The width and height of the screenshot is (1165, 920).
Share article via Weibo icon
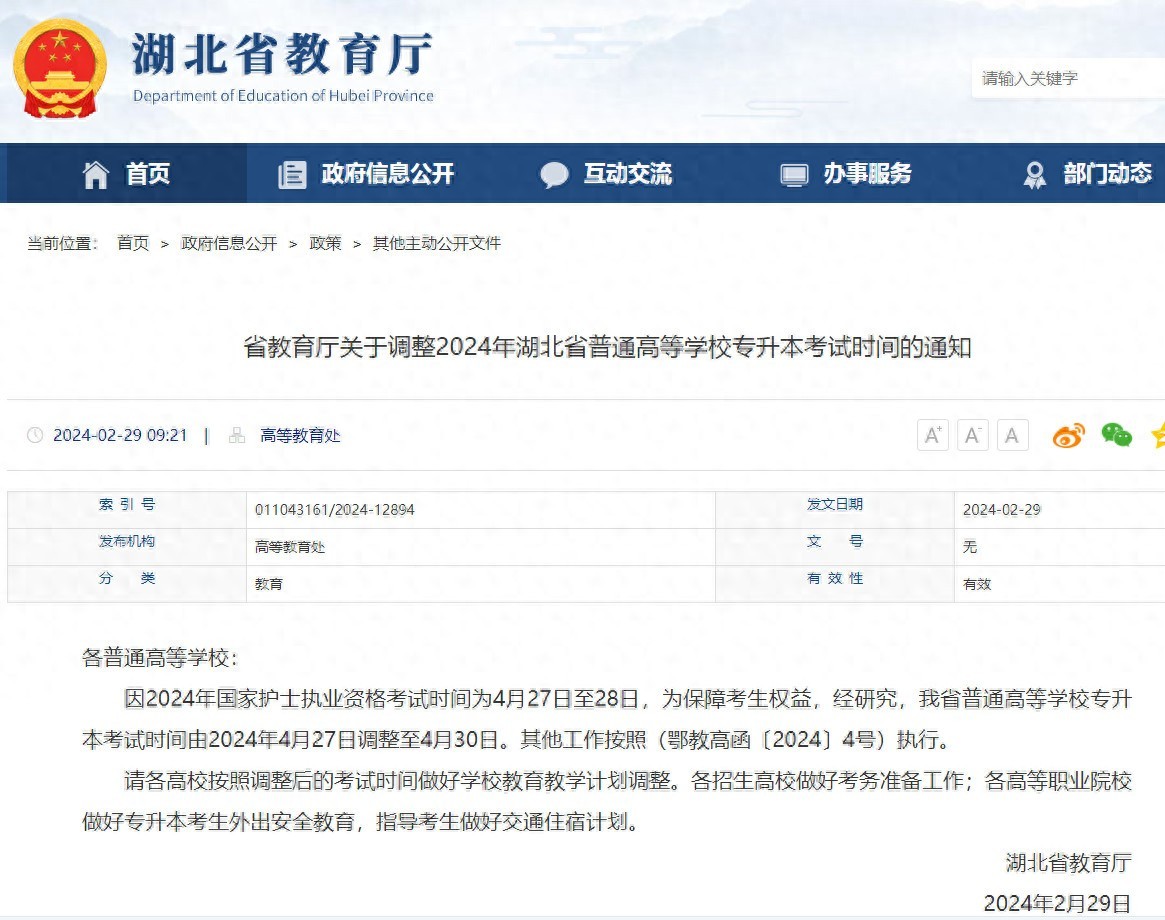[x=1068, y=435]
